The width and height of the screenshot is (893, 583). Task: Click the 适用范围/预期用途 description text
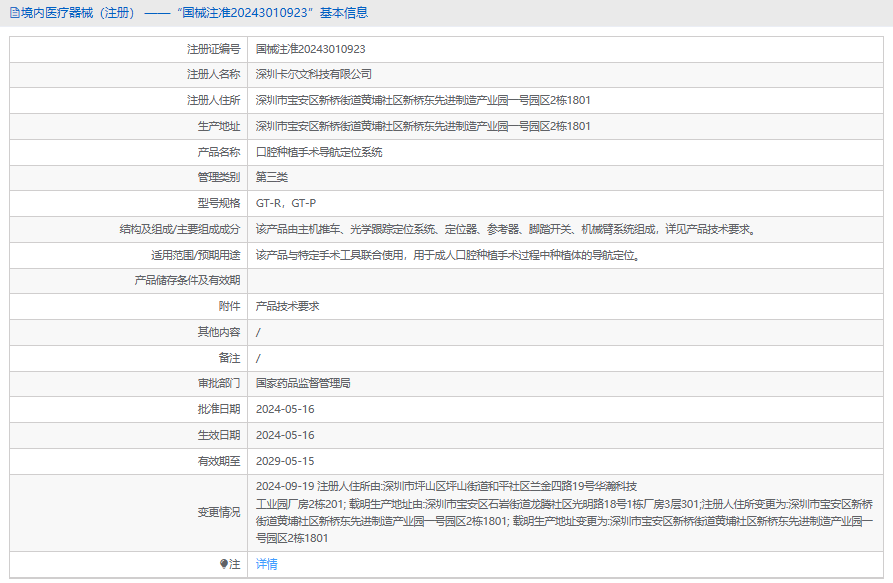(x=448, y=255)
